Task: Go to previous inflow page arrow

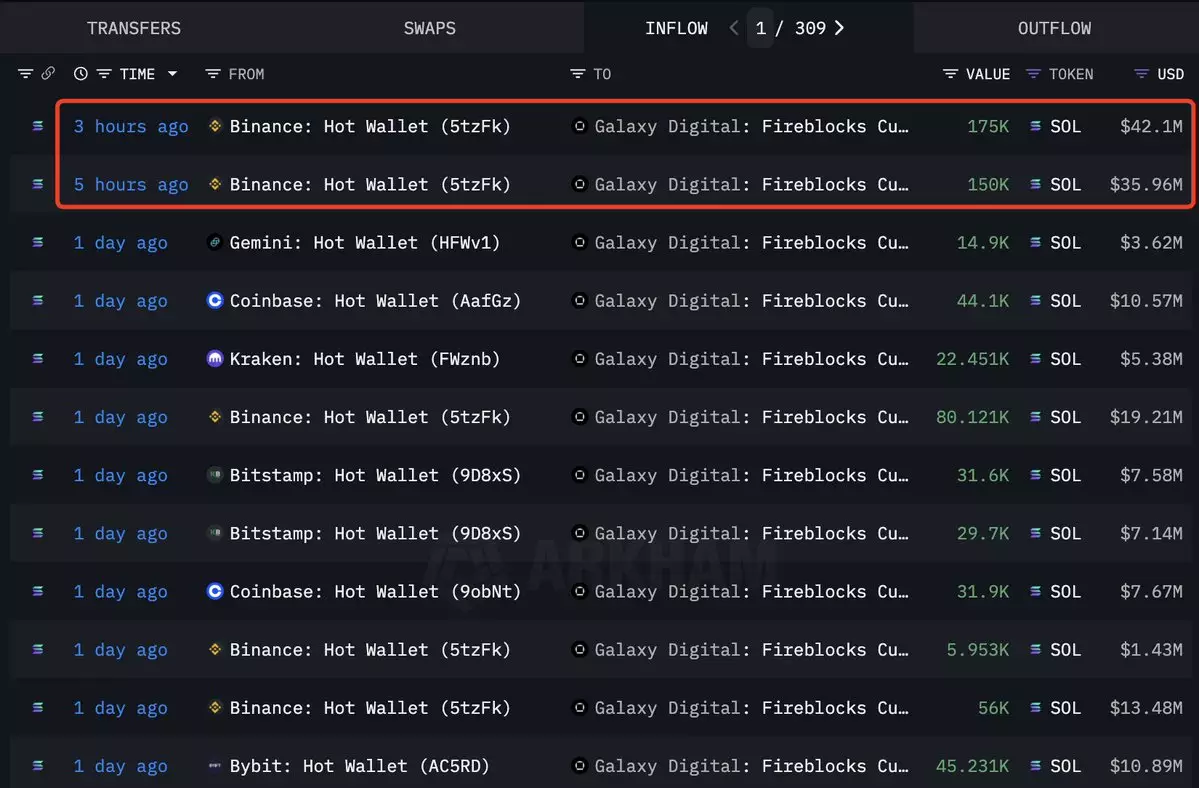Action: click(x=733, y=28)
